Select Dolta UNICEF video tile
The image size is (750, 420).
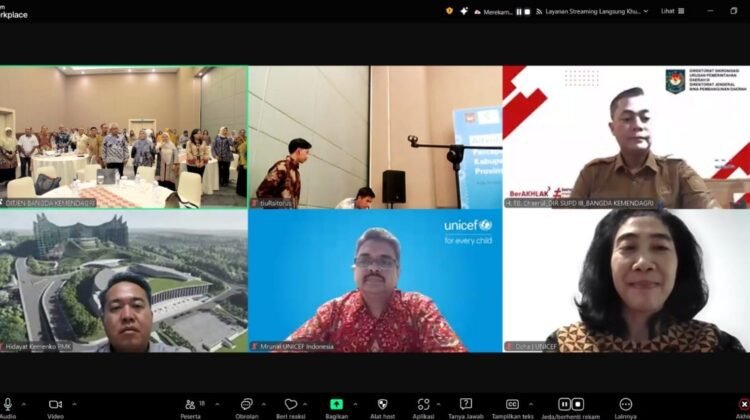(626, 281)
